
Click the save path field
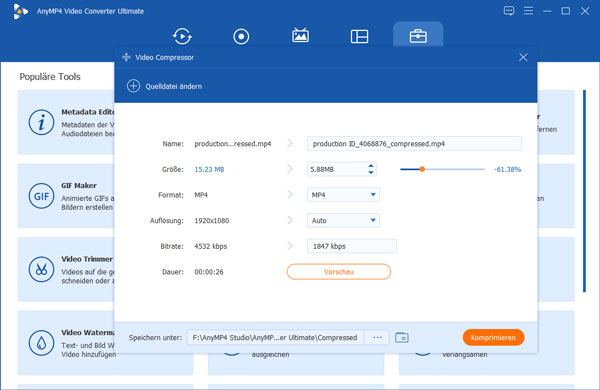pyautogui.click(x=275, y=338)
